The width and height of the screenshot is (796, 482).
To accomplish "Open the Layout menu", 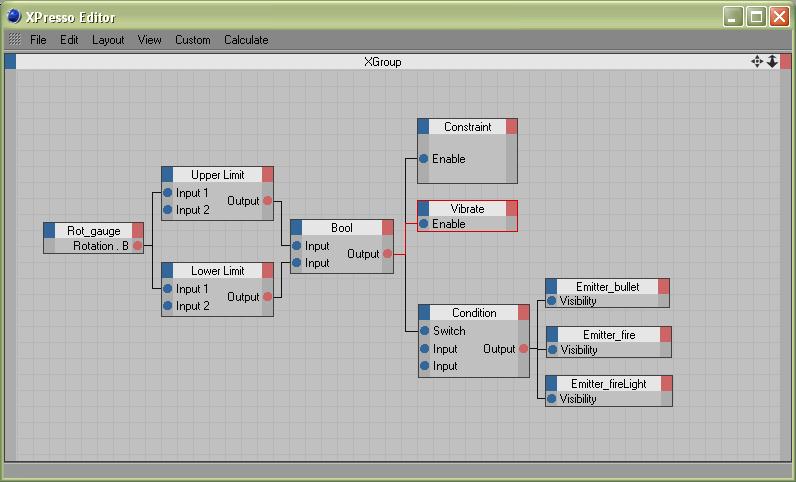I will point(108,40).
